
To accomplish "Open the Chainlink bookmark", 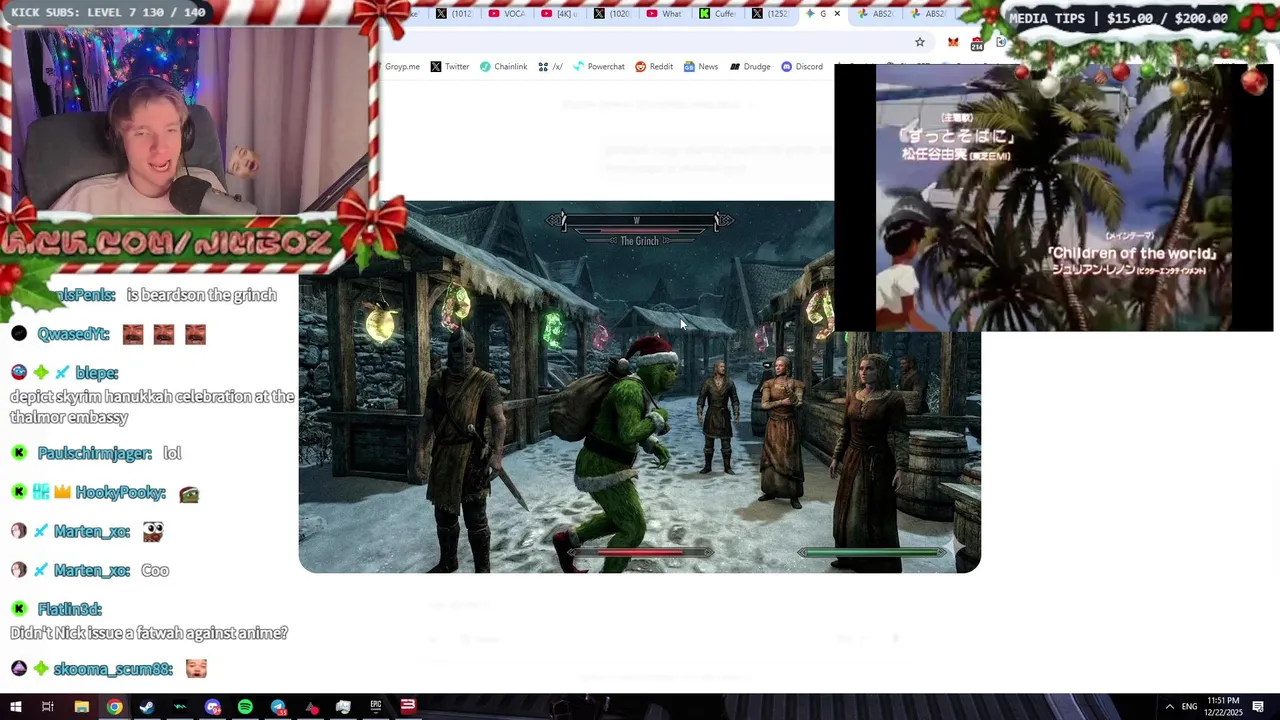I will 503,67.
